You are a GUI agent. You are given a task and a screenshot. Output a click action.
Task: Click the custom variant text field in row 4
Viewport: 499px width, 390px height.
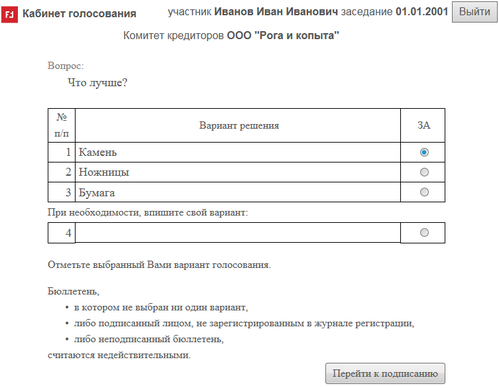pos(238,233)
